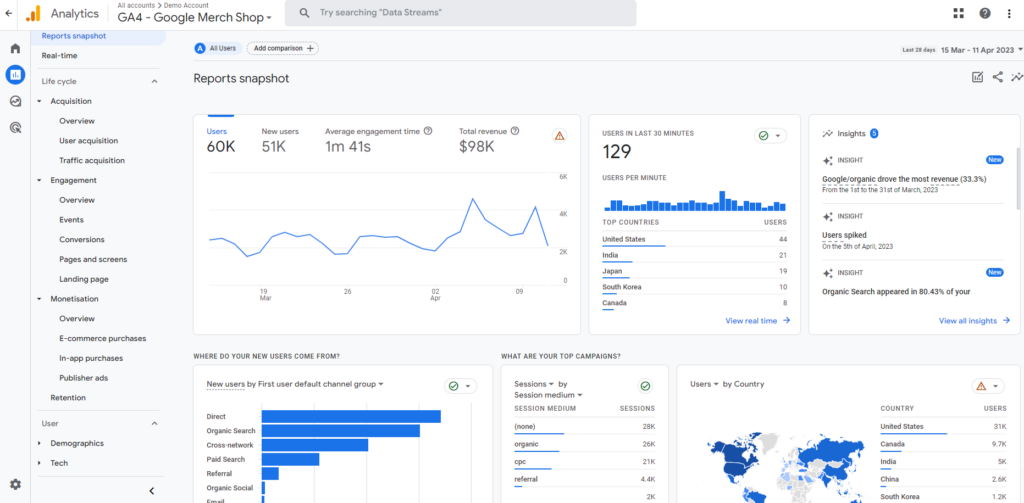The width and height of the screenshot is (1024, 503).
Task: Click View real time link
Action: coord(758,321)
